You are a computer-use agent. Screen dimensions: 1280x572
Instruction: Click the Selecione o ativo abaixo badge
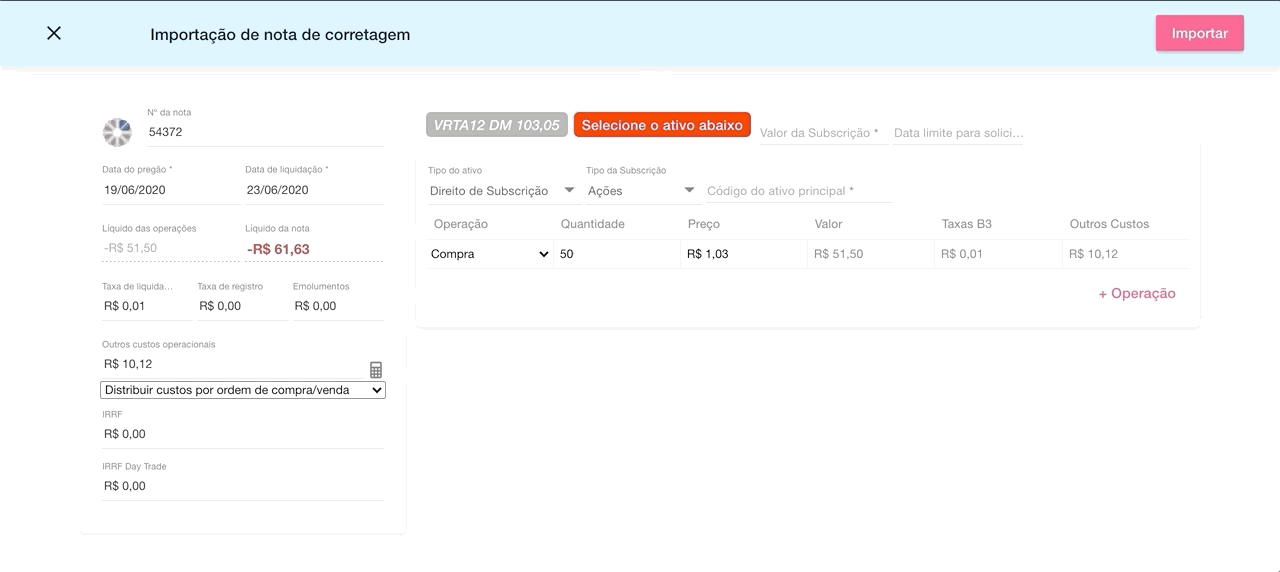click(x=662, y=125)
